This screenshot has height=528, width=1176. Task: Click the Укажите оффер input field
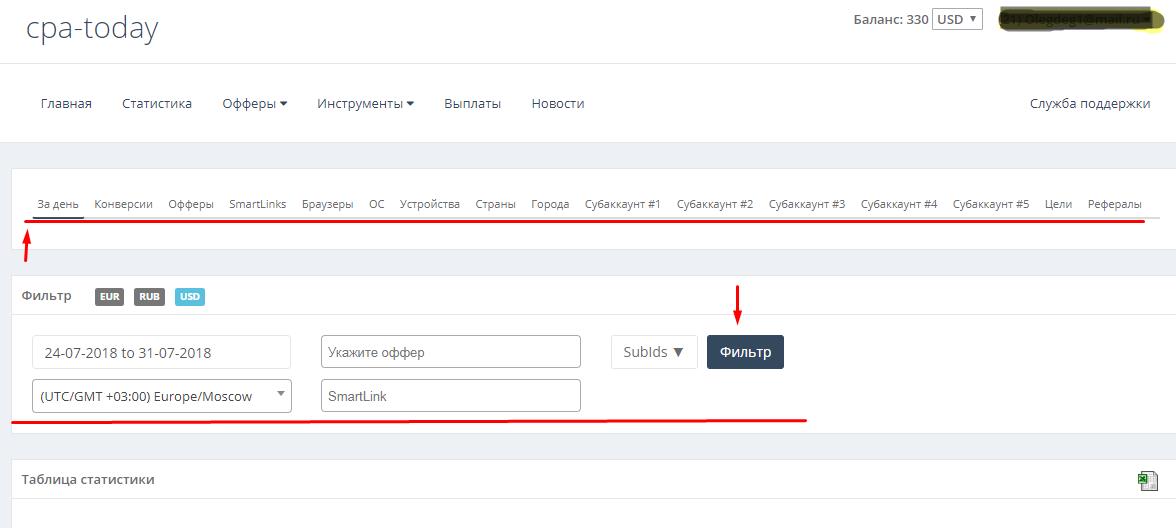450,352
